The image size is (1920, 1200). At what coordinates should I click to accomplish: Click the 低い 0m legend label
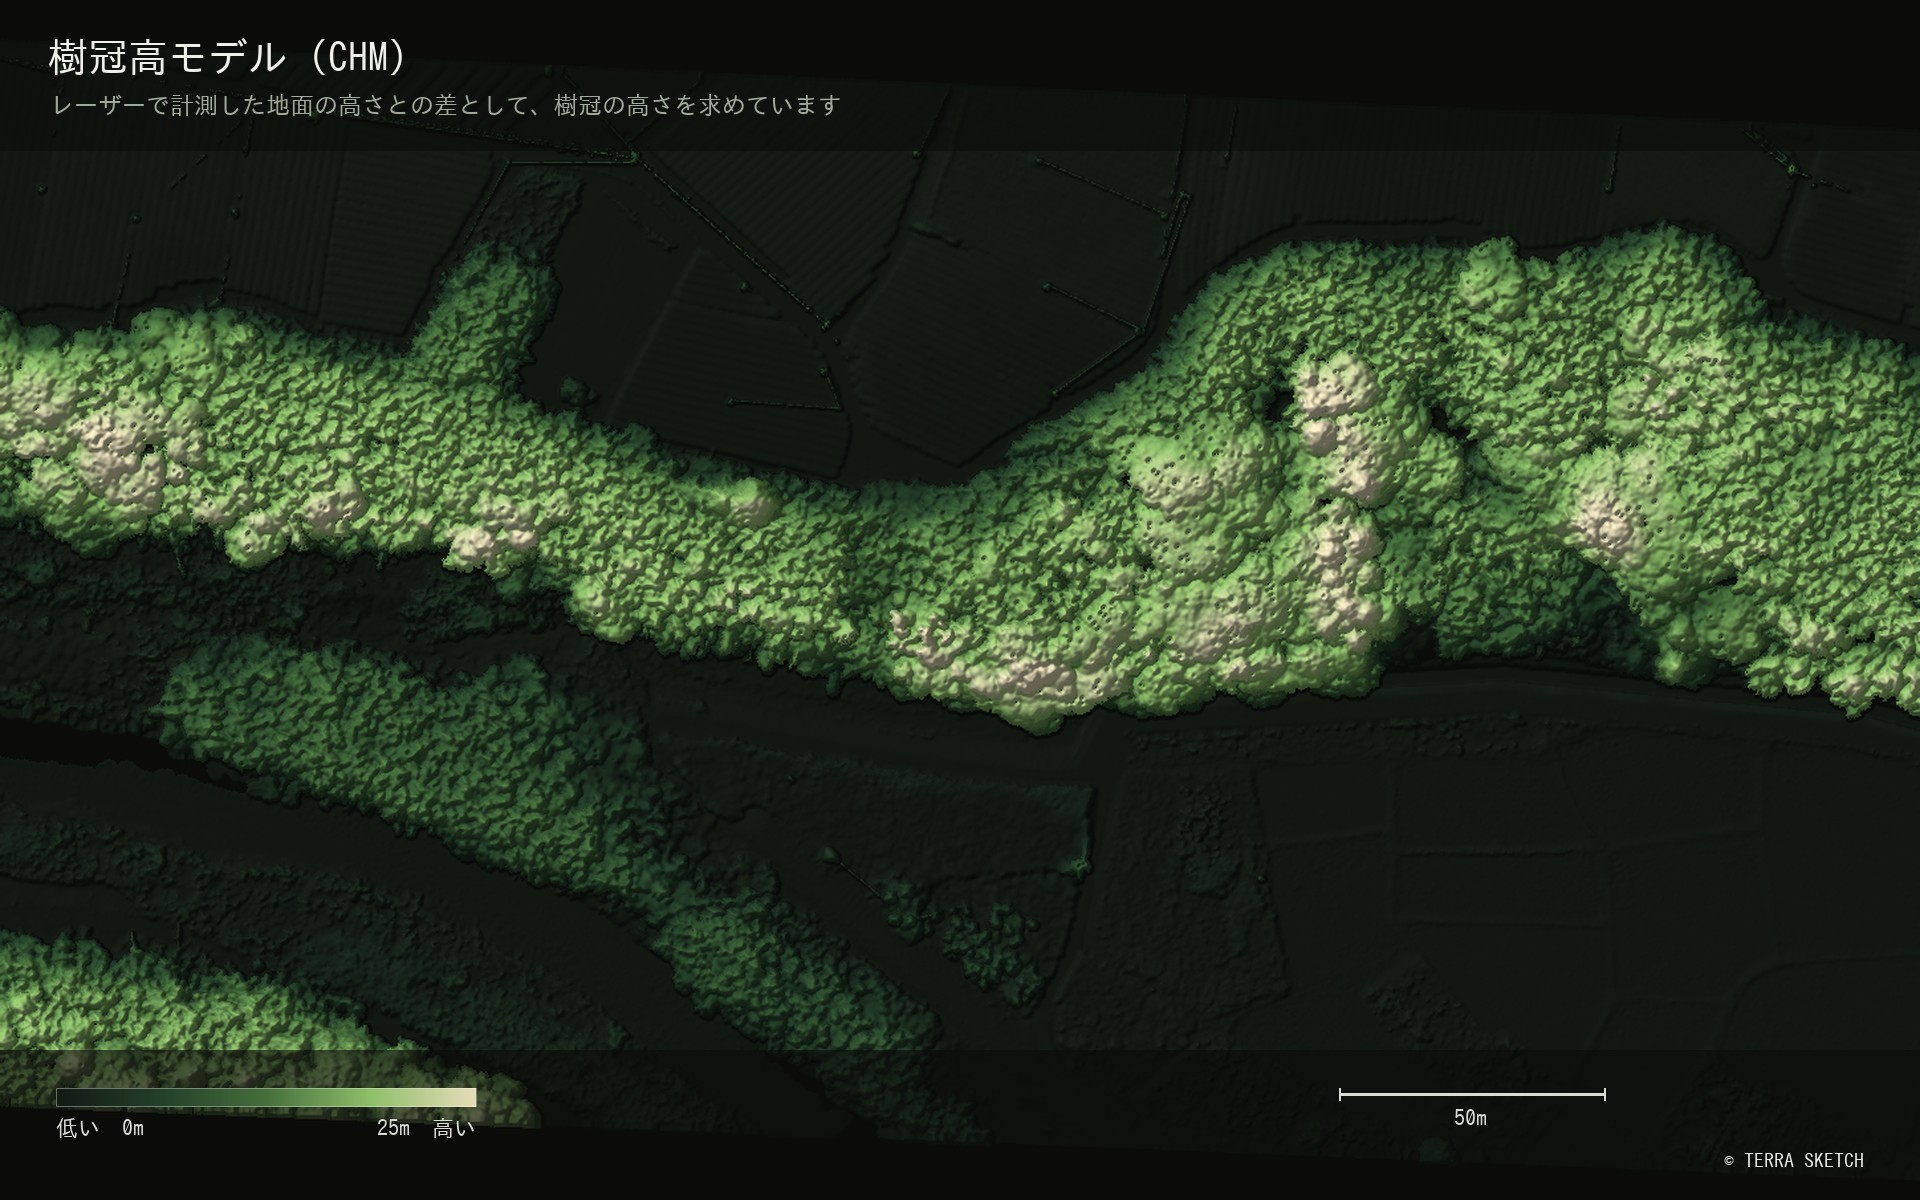click(x=100, y=1128)
